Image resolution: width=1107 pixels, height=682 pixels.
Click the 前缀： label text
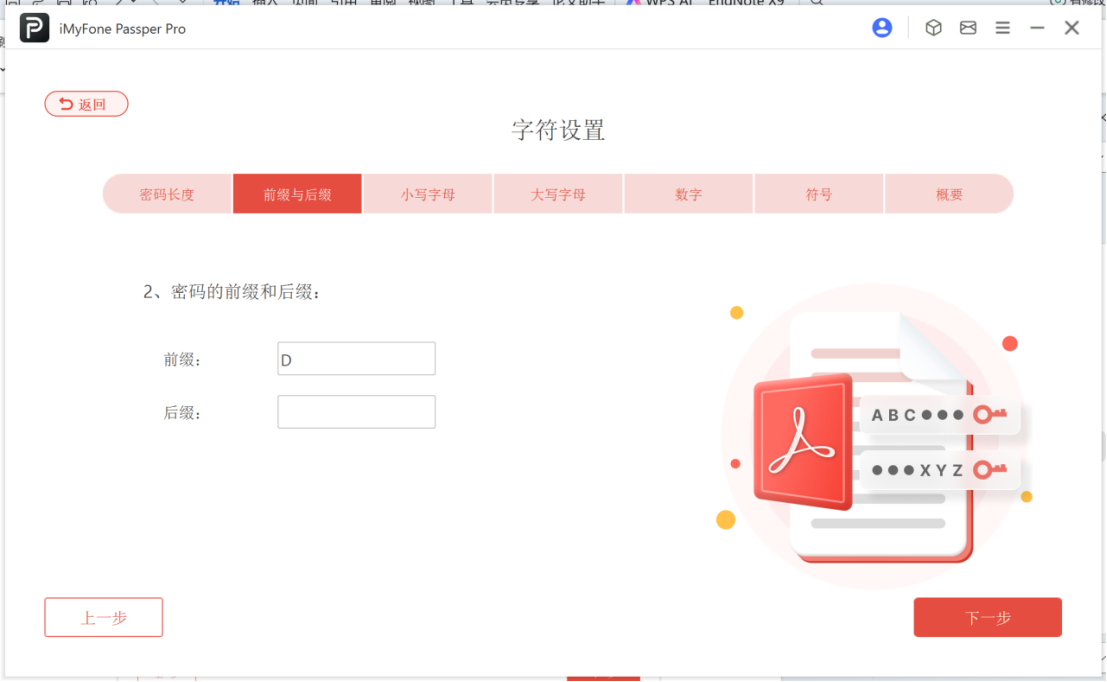(183, 360)
